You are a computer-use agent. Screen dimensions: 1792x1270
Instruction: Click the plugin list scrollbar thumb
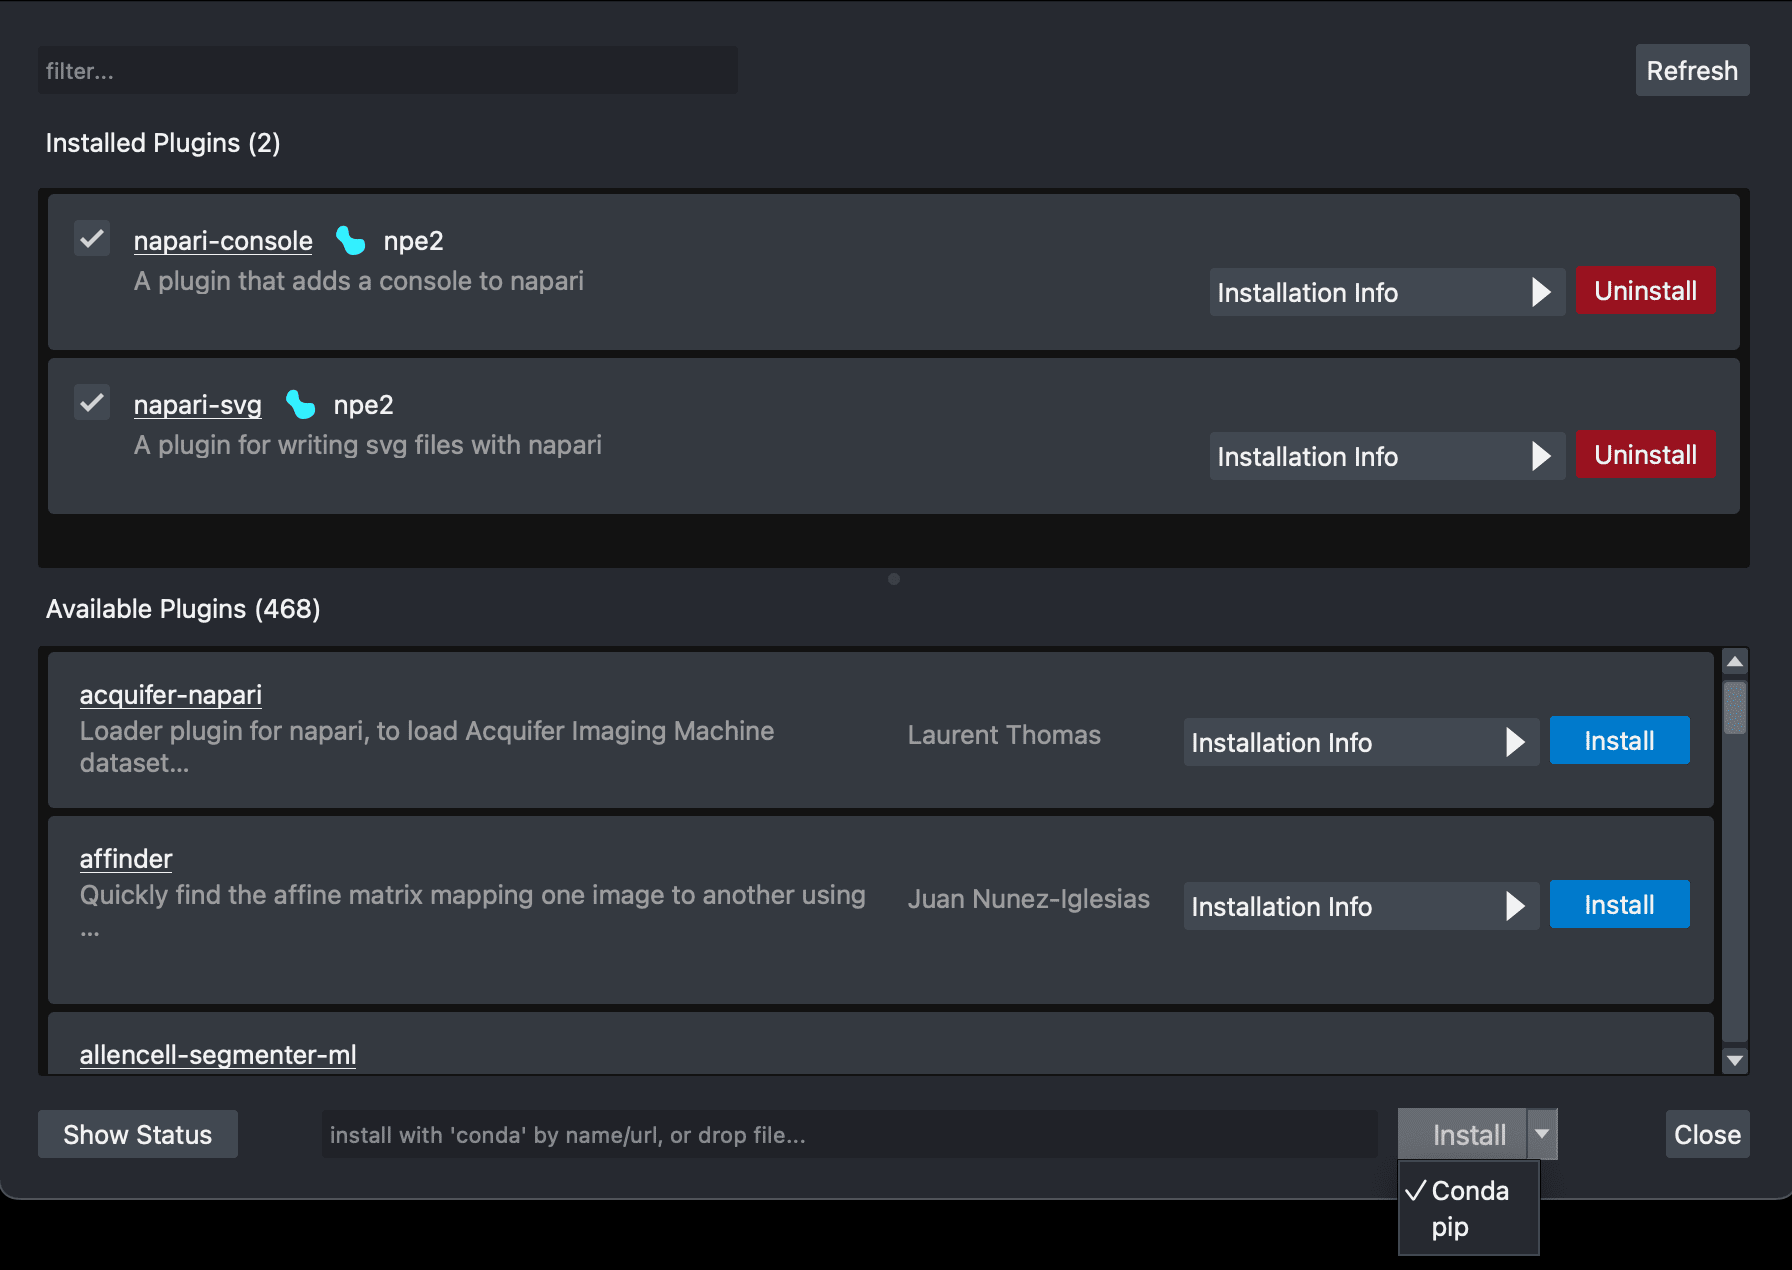pos(1735,710)
